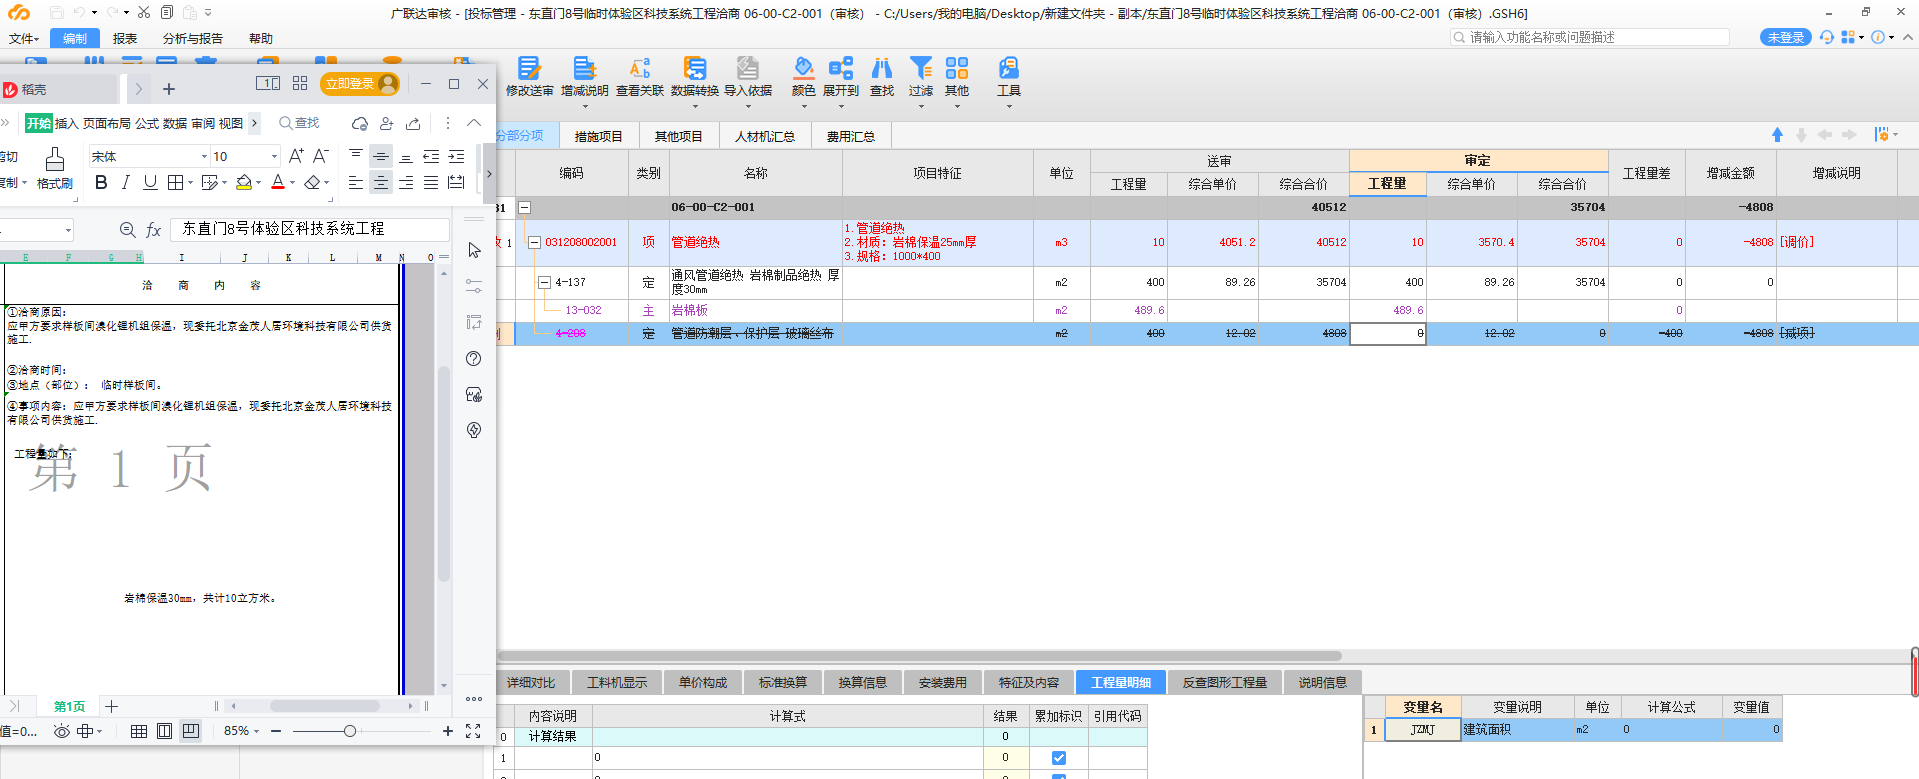The width and height of the screenshot is (1919, 779).
Task: Add a new sheet next to 第1页
Action: [x=112, y=706]
